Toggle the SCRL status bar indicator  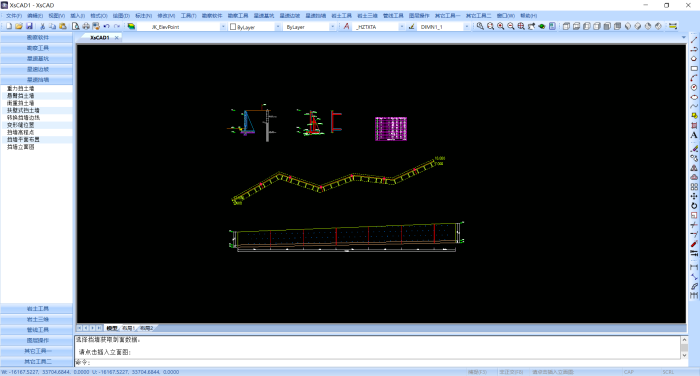668,372
